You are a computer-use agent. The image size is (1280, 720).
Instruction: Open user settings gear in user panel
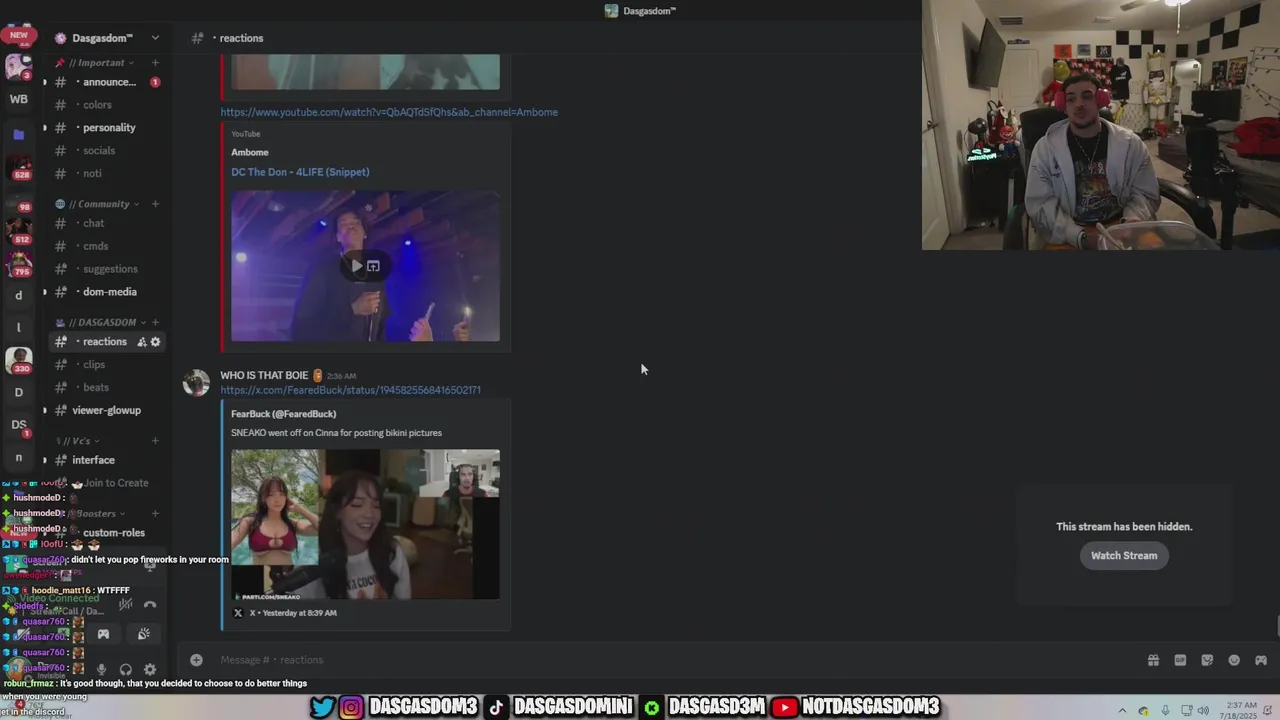point(150,669)
